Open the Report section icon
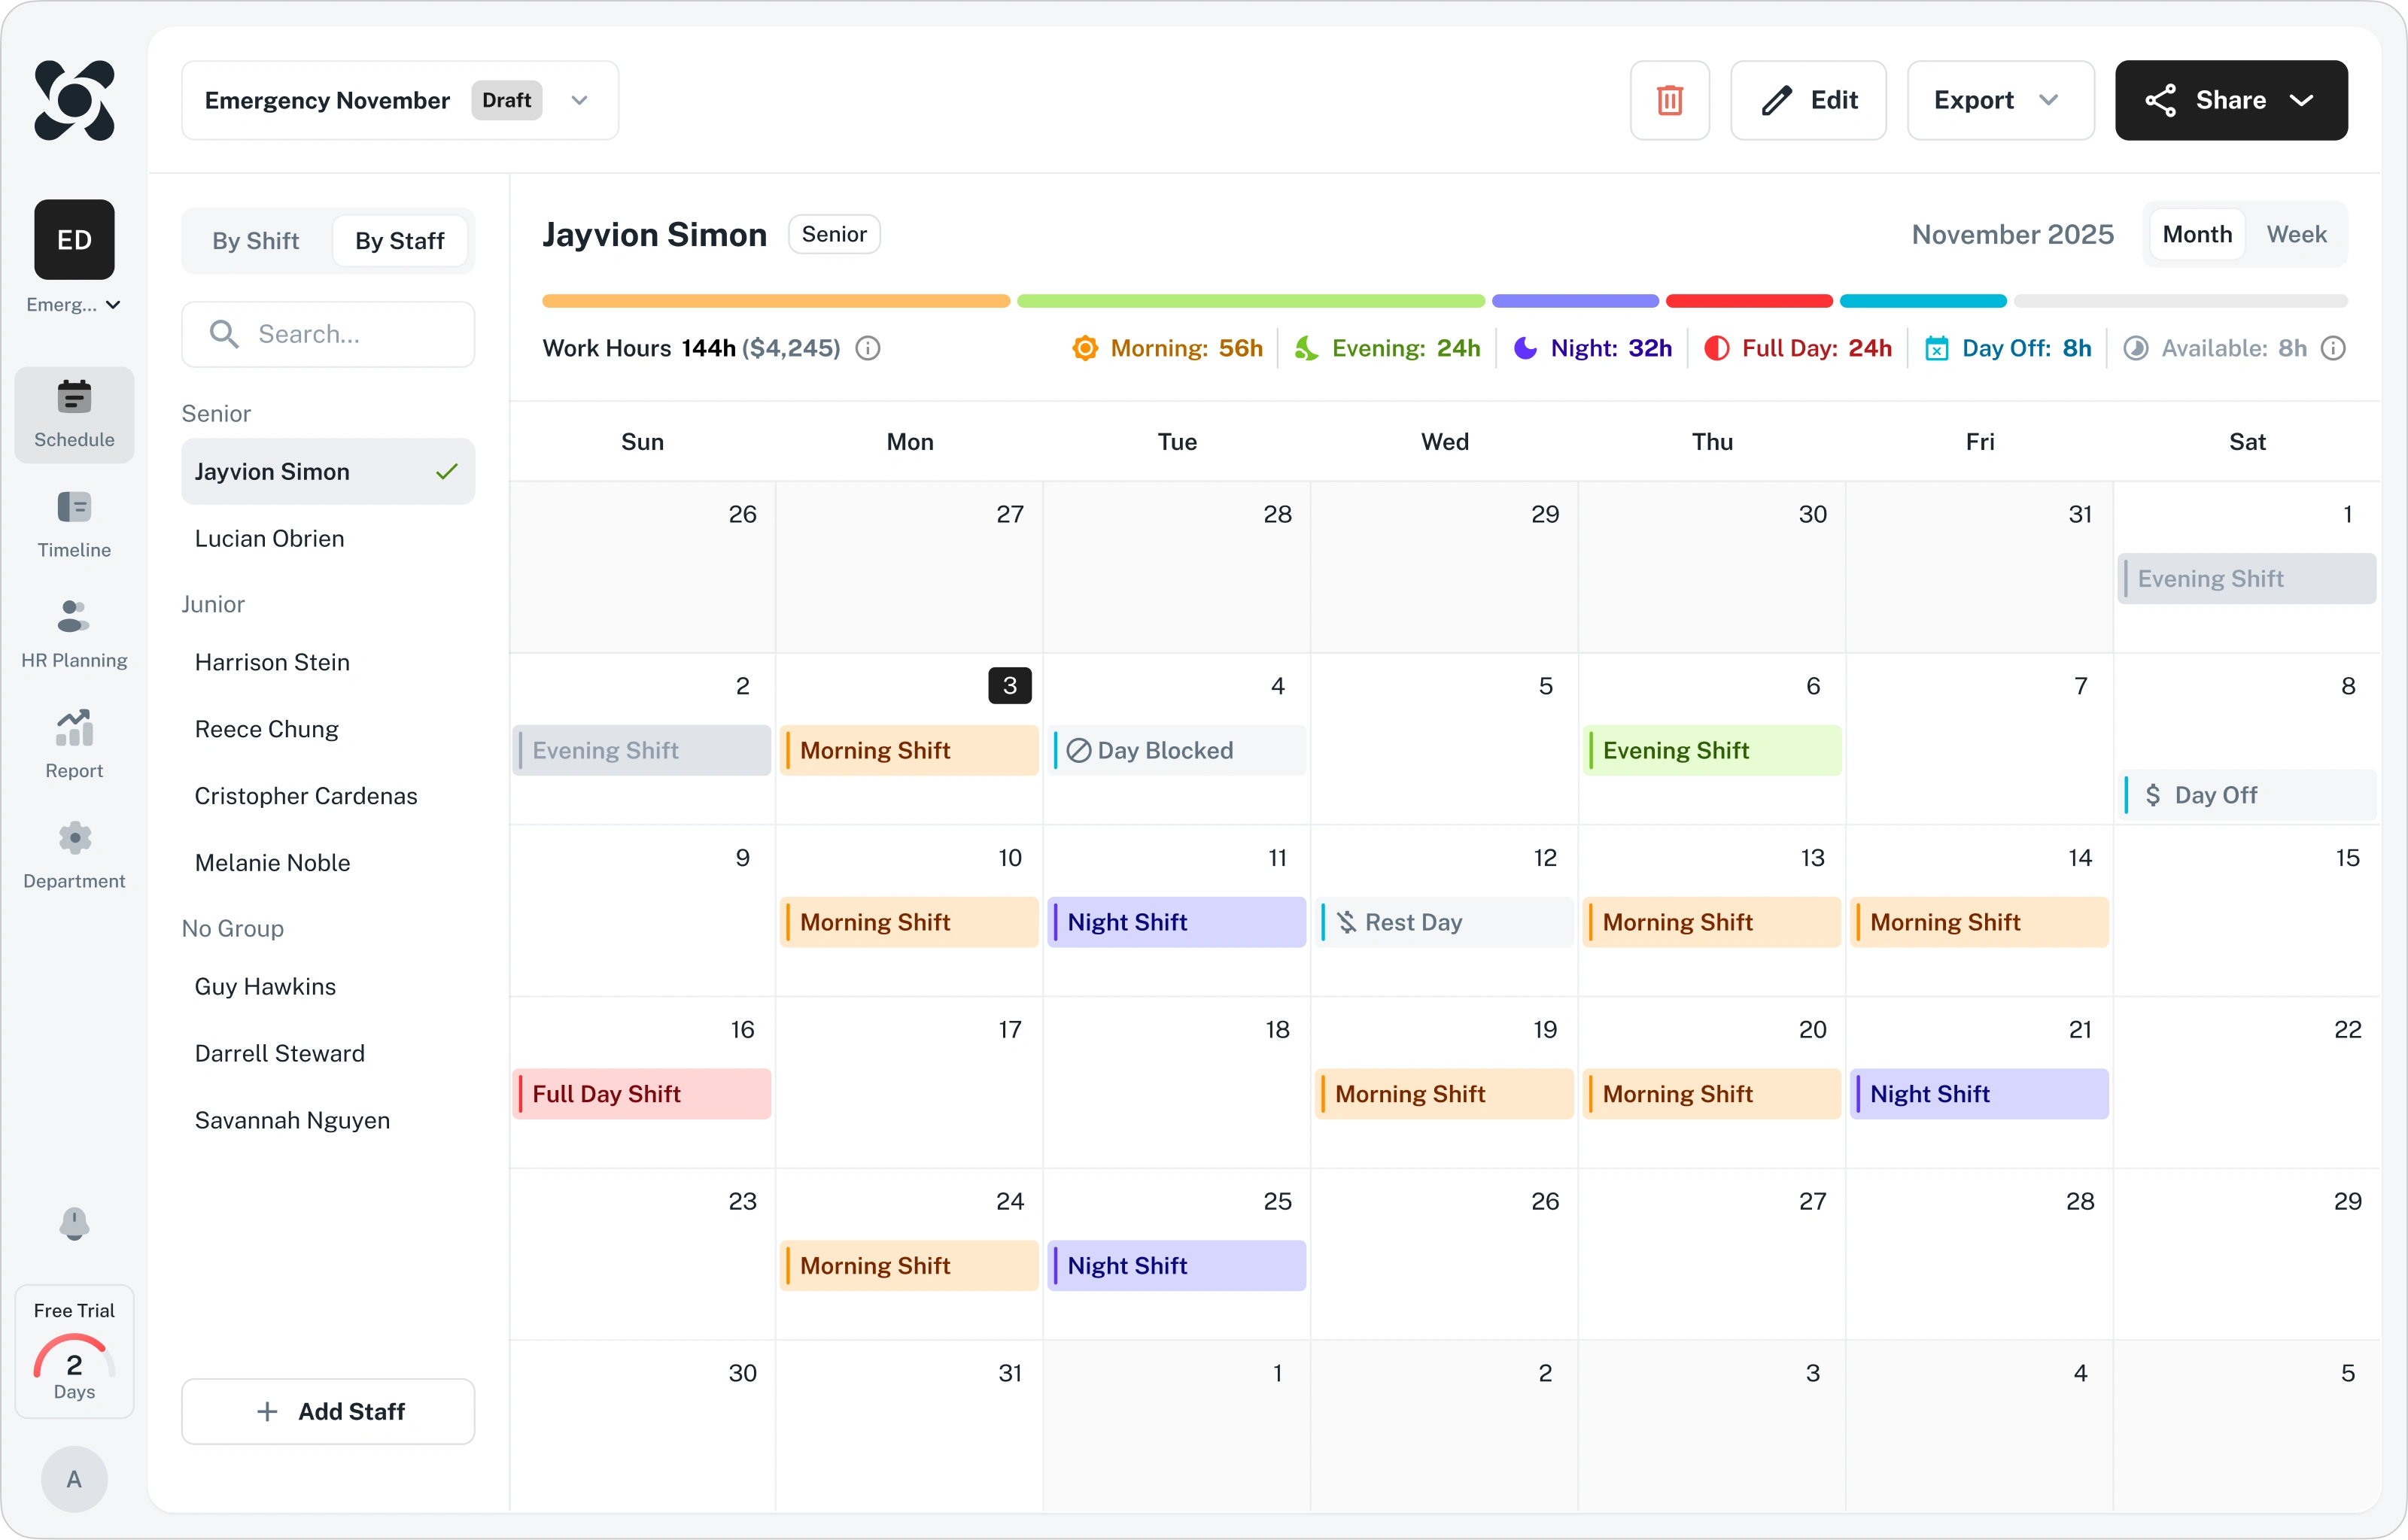Image resolution: width=2408 pixels, height=1540 pixels. [74, 744]
